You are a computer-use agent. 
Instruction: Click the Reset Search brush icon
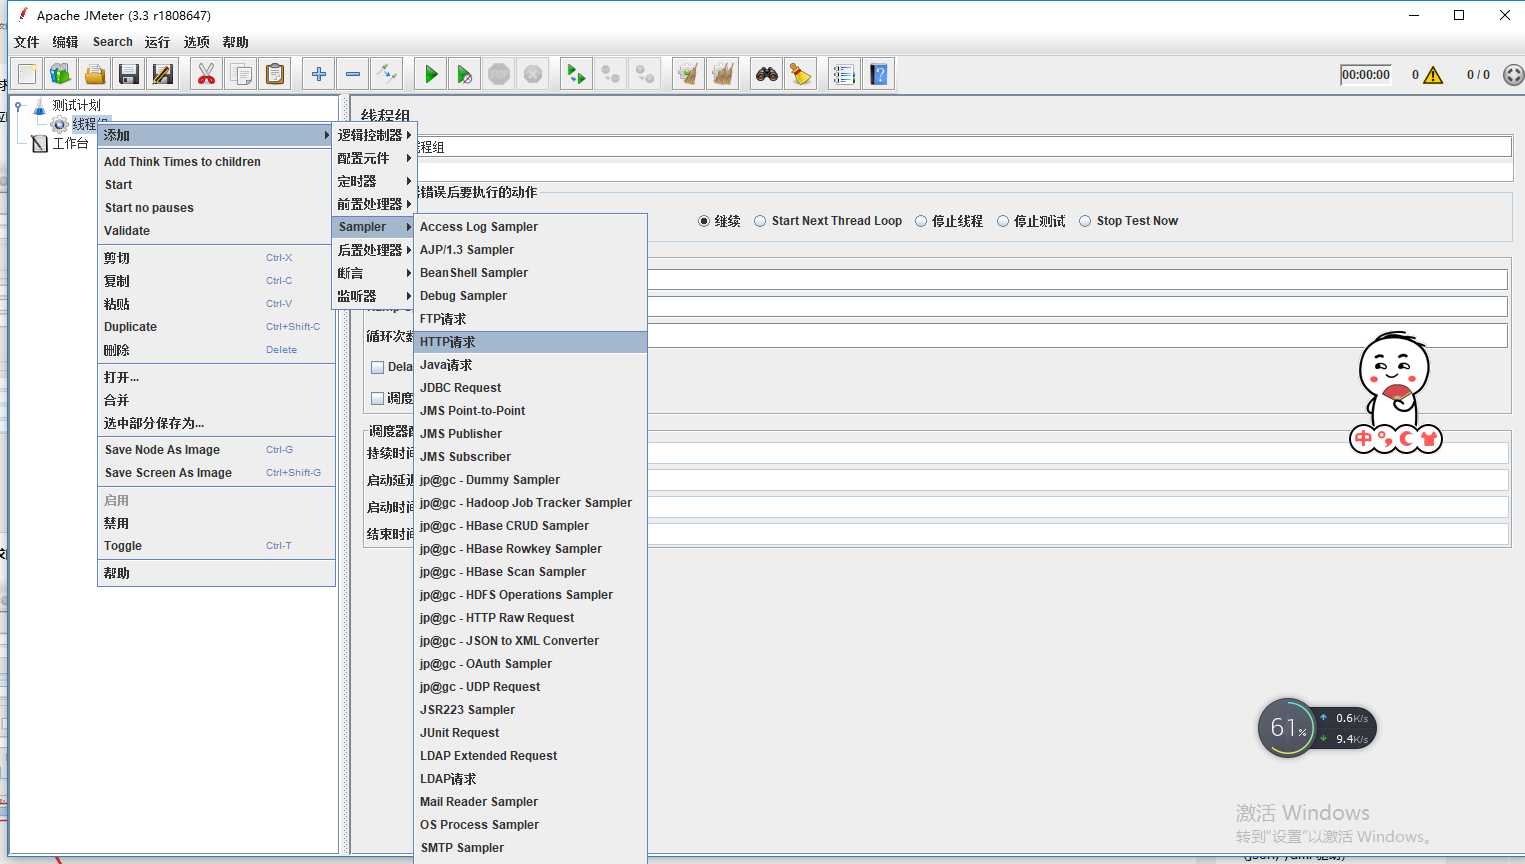tap(801, 74)
